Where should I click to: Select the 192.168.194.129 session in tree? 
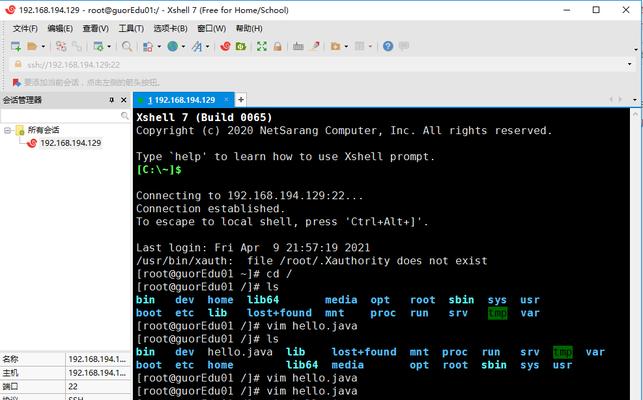click(71, 143)
